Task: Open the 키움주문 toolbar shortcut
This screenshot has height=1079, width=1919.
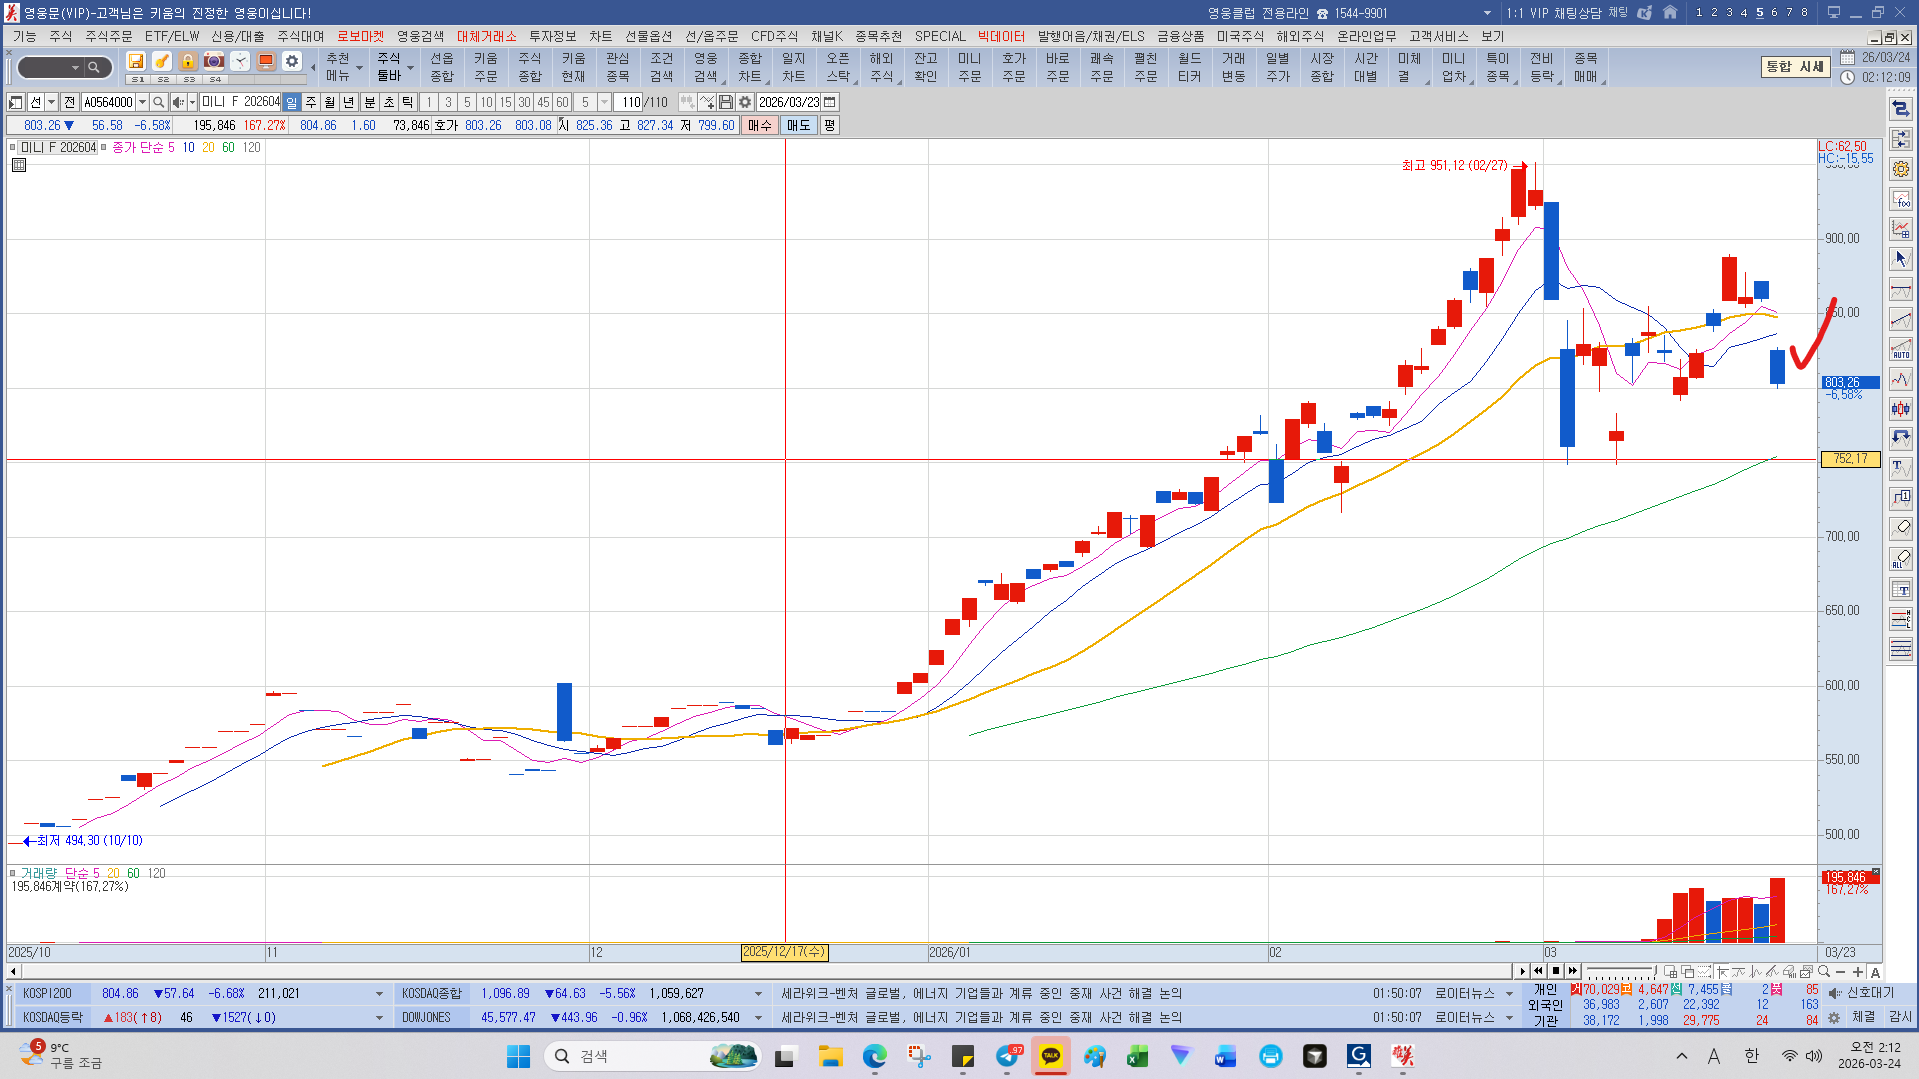Action: click(x=485, y=67)
